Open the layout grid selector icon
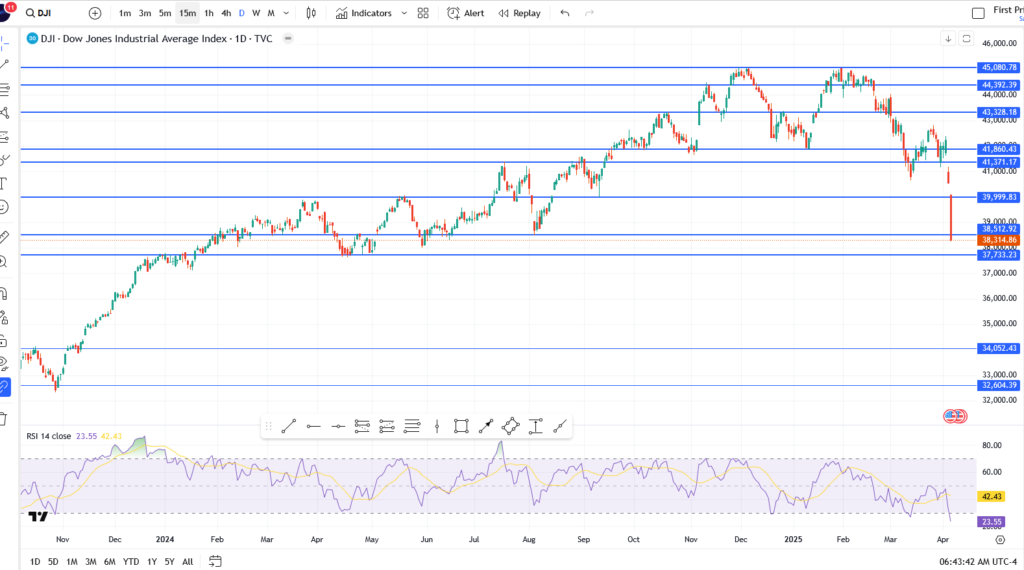This screenshot has width=1024, height=570. click(423, 13)
